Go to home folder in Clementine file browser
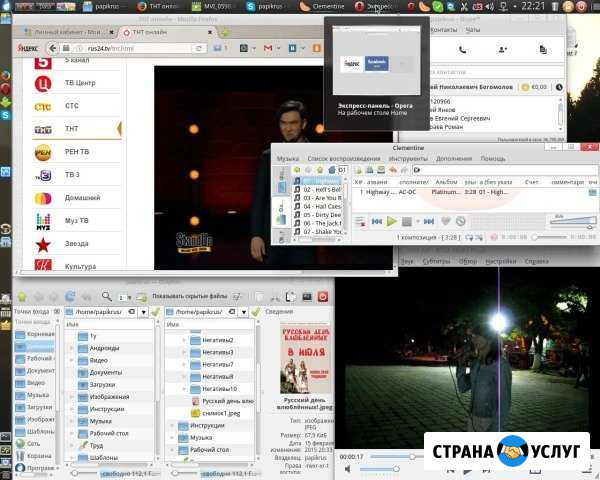 tap(332, 170)
